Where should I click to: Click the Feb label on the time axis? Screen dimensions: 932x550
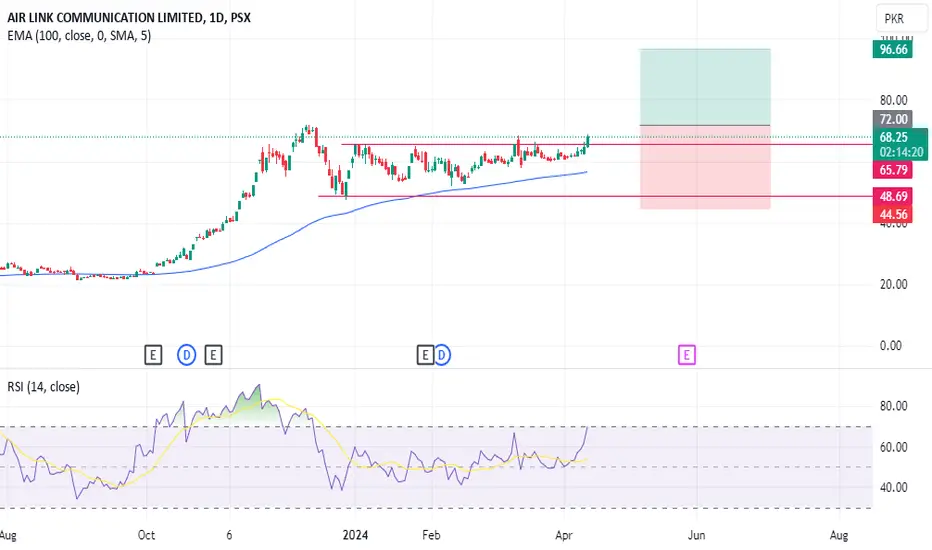(431, 535)
